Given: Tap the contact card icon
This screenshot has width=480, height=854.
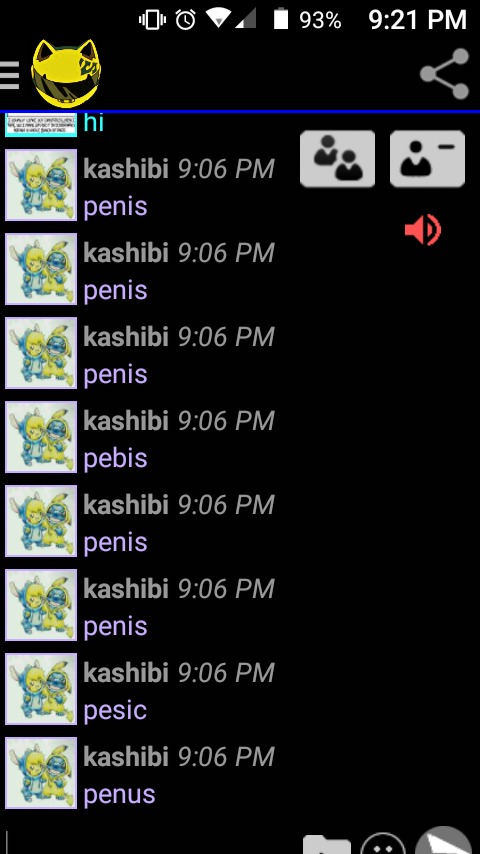Looking at the screenshot, I should pyautogui.click(x=427, y=158).
